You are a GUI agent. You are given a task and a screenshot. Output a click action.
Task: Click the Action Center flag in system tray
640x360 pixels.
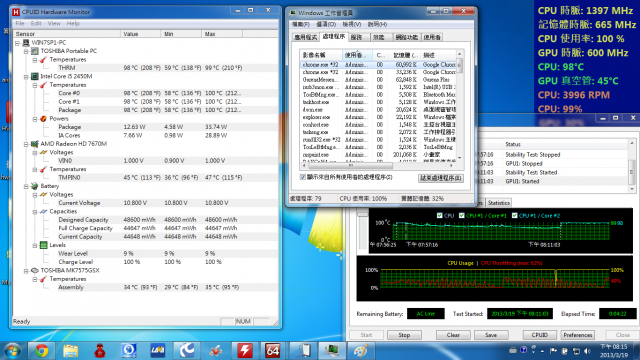553,351
